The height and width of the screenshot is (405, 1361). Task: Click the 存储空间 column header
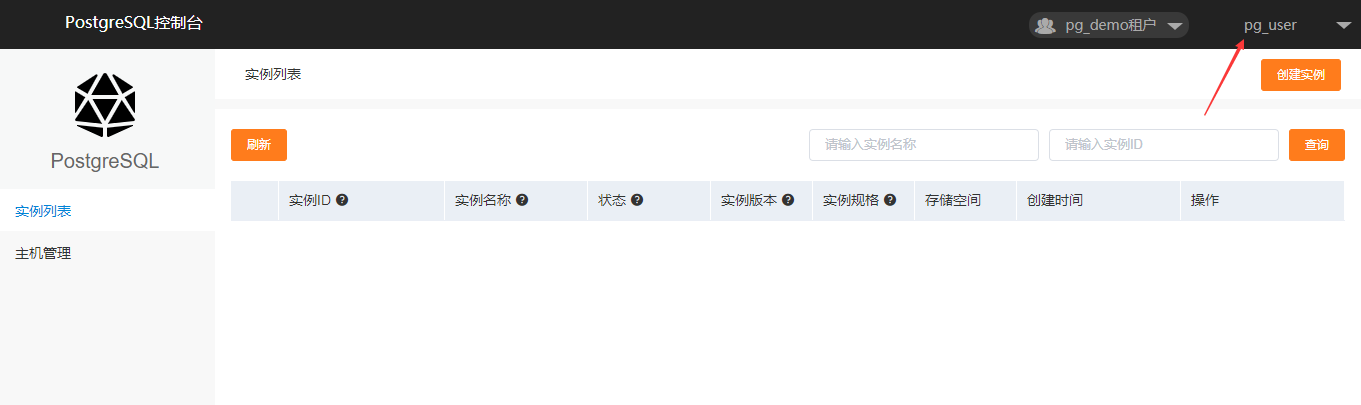click(x=952, y=200)
